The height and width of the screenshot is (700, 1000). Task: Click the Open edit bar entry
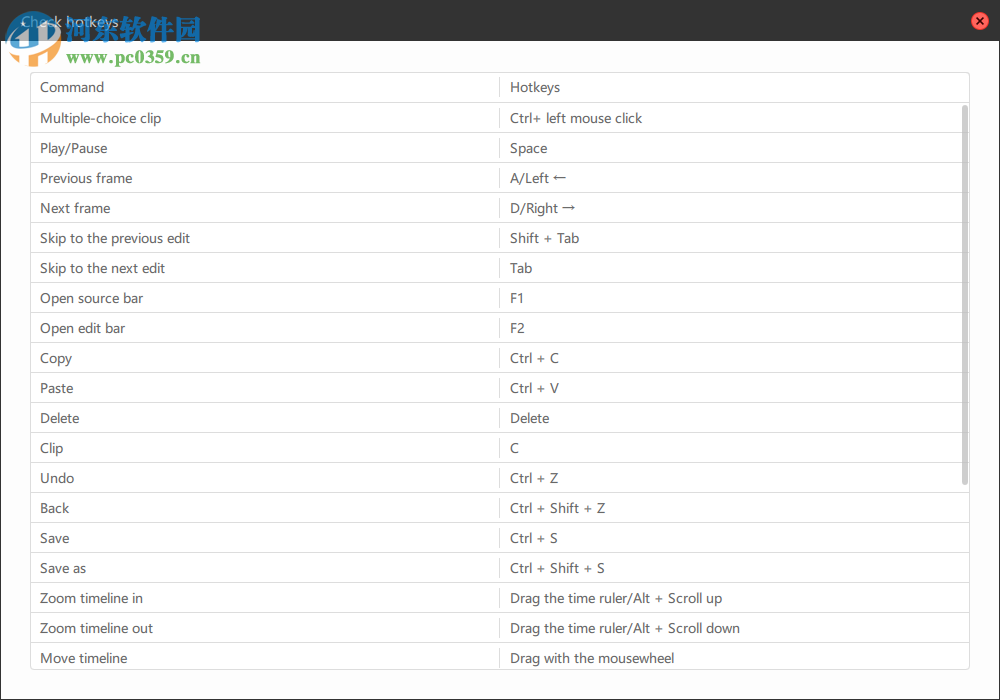(82, 328)
